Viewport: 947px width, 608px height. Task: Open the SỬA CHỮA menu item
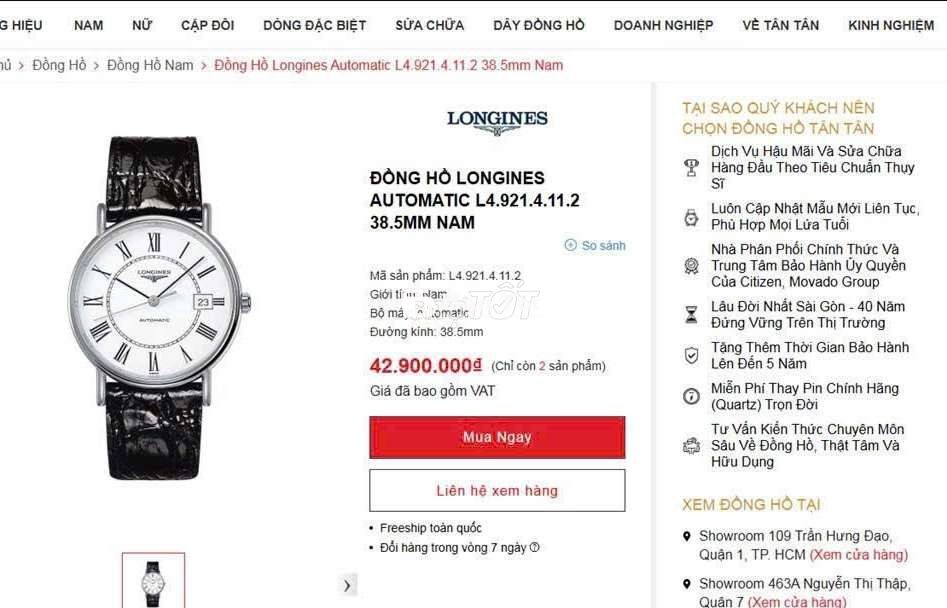(429, 25)
